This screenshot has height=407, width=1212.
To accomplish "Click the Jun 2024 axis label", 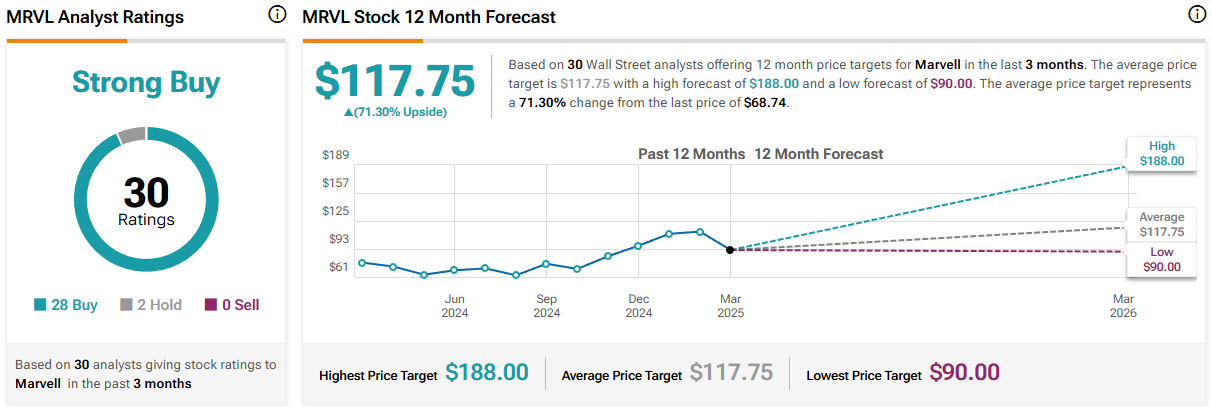I will (454, 306).
